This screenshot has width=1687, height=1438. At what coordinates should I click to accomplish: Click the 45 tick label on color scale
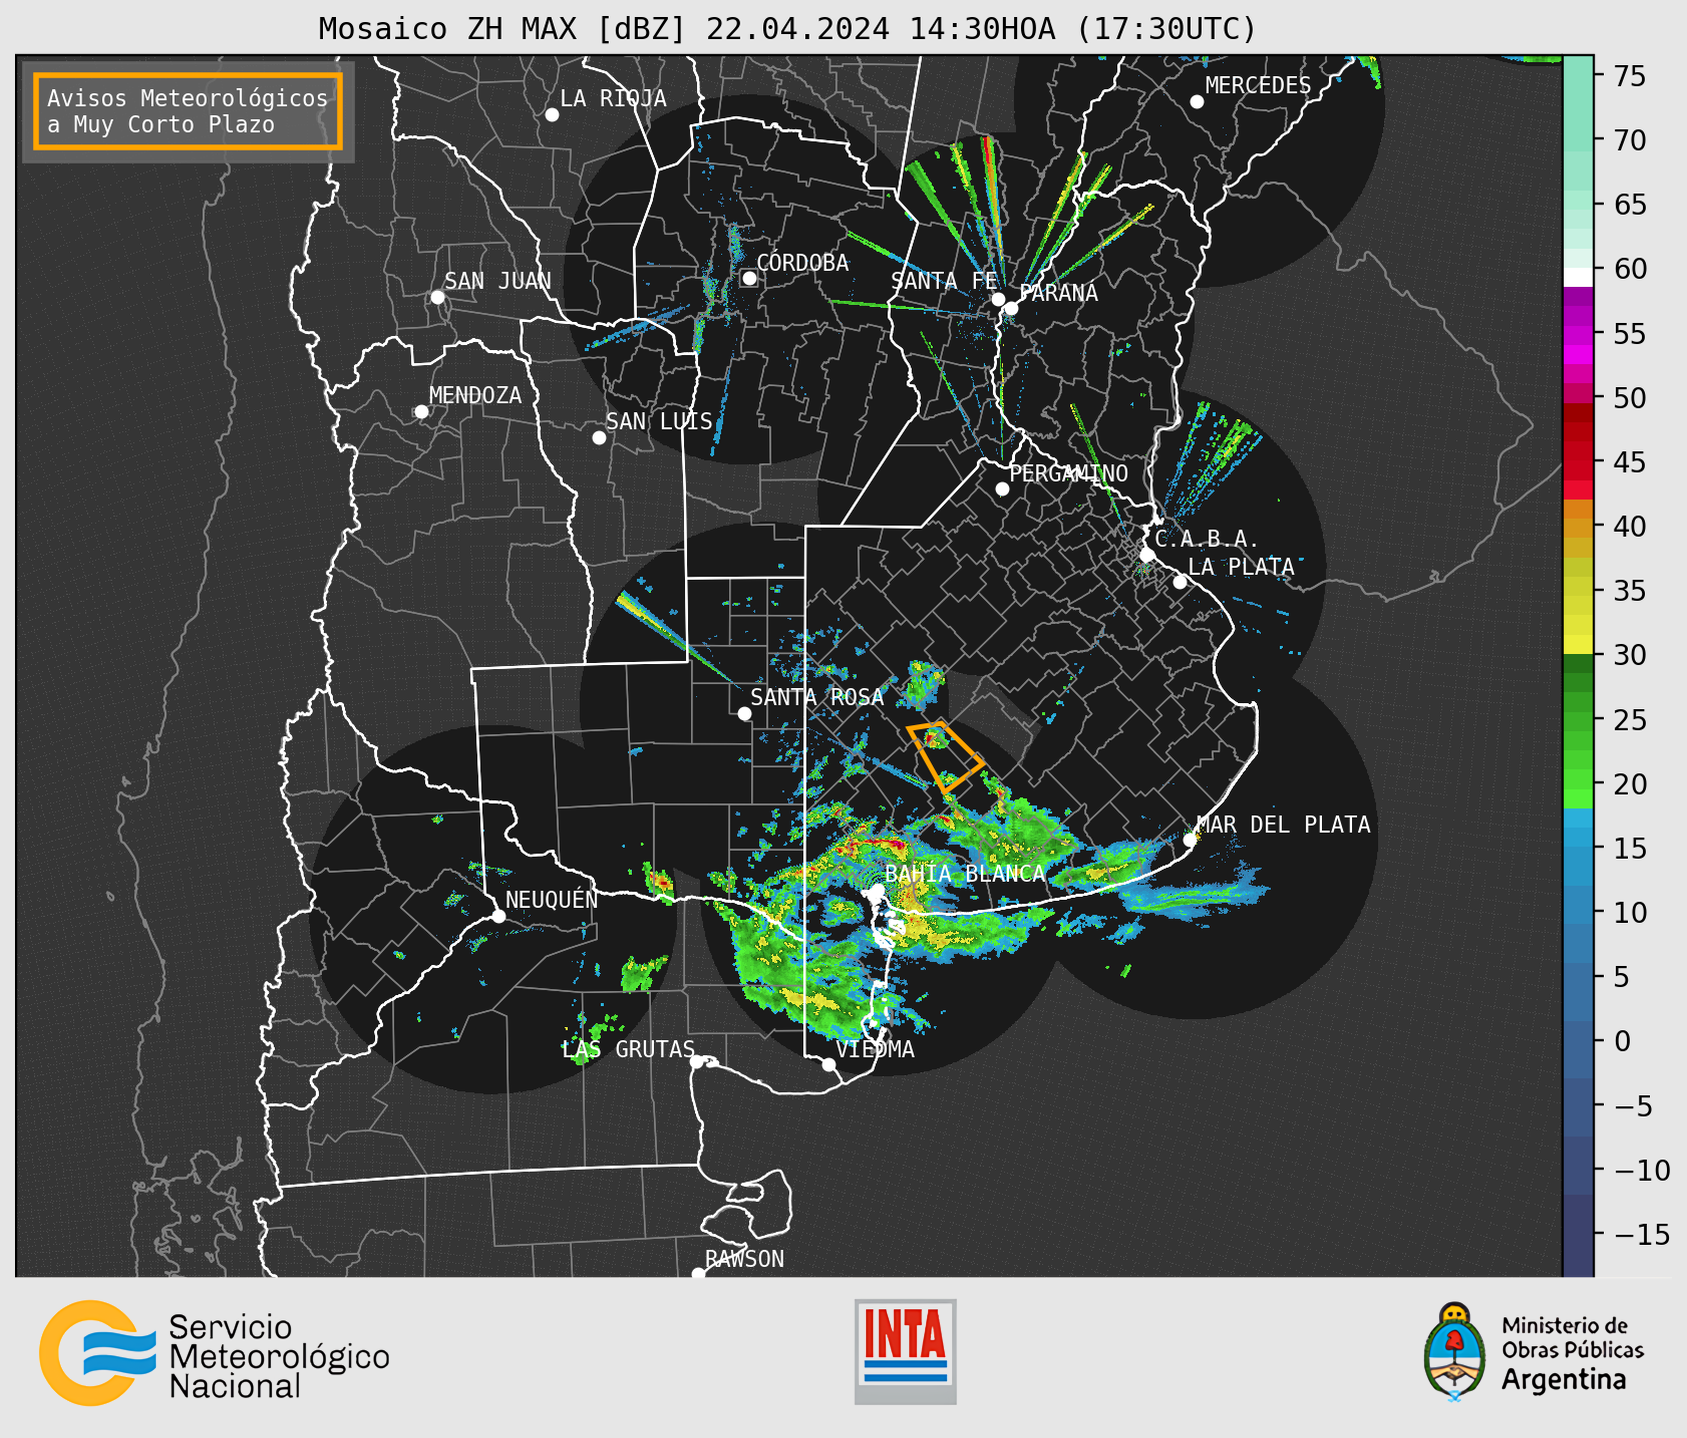tap(1630, 462)
